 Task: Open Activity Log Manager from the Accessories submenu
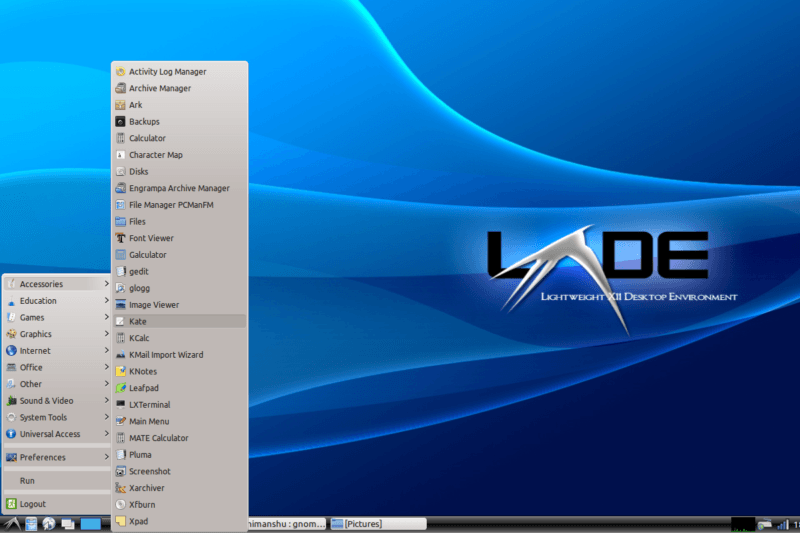(179, 72)
